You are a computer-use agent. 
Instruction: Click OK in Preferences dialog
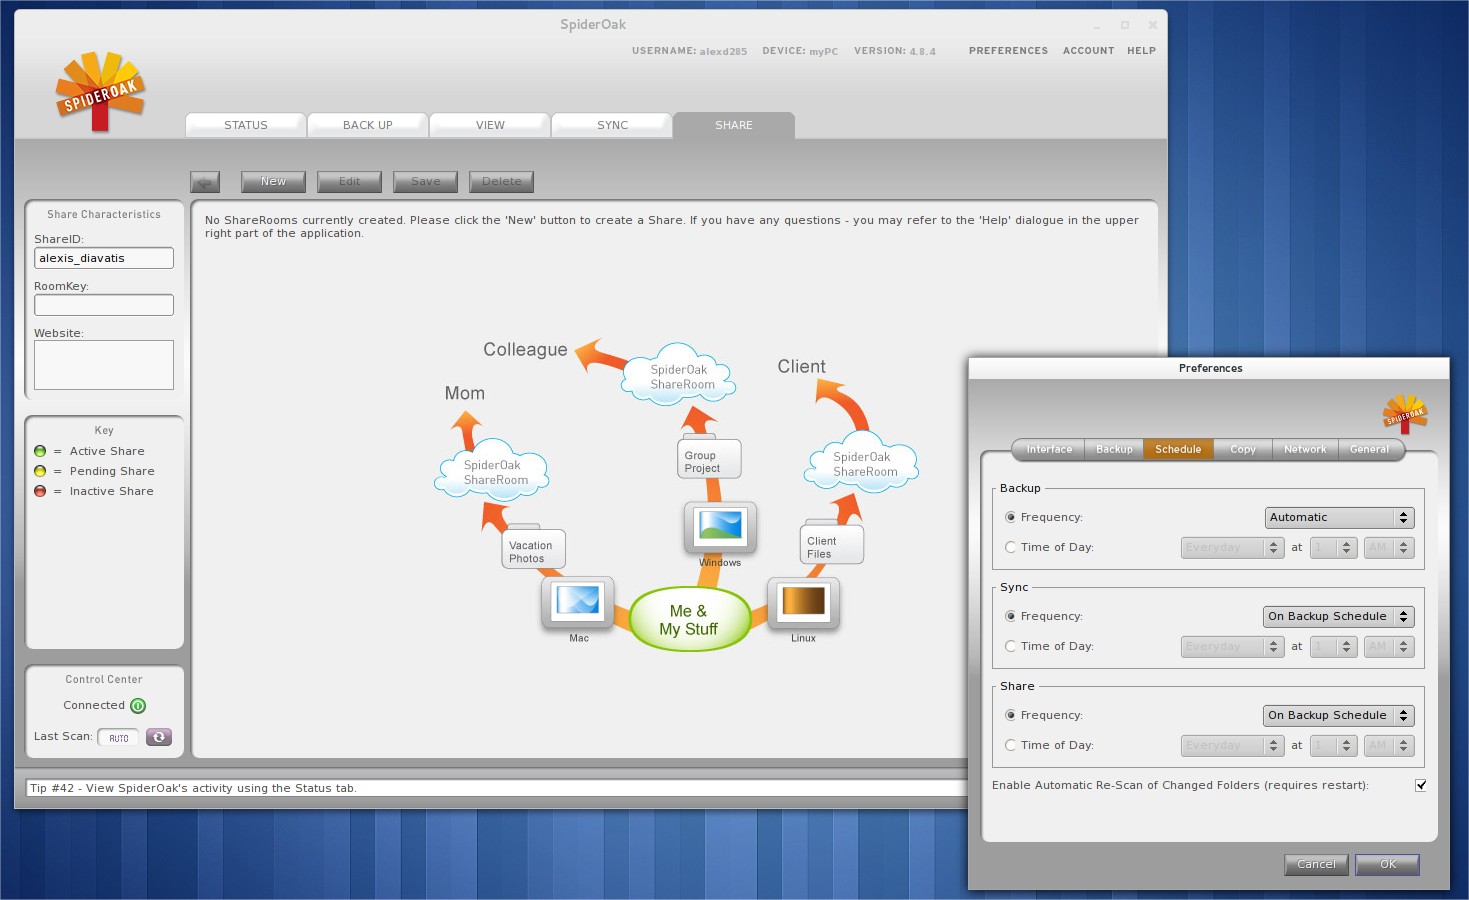[1388, 864]
